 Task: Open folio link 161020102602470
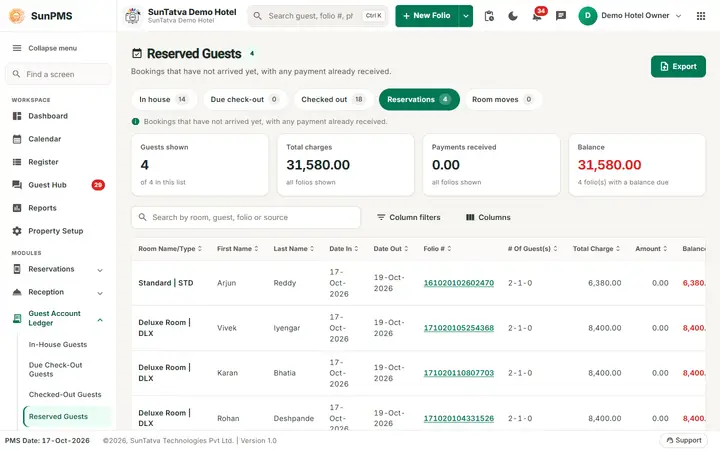(459, 283)
